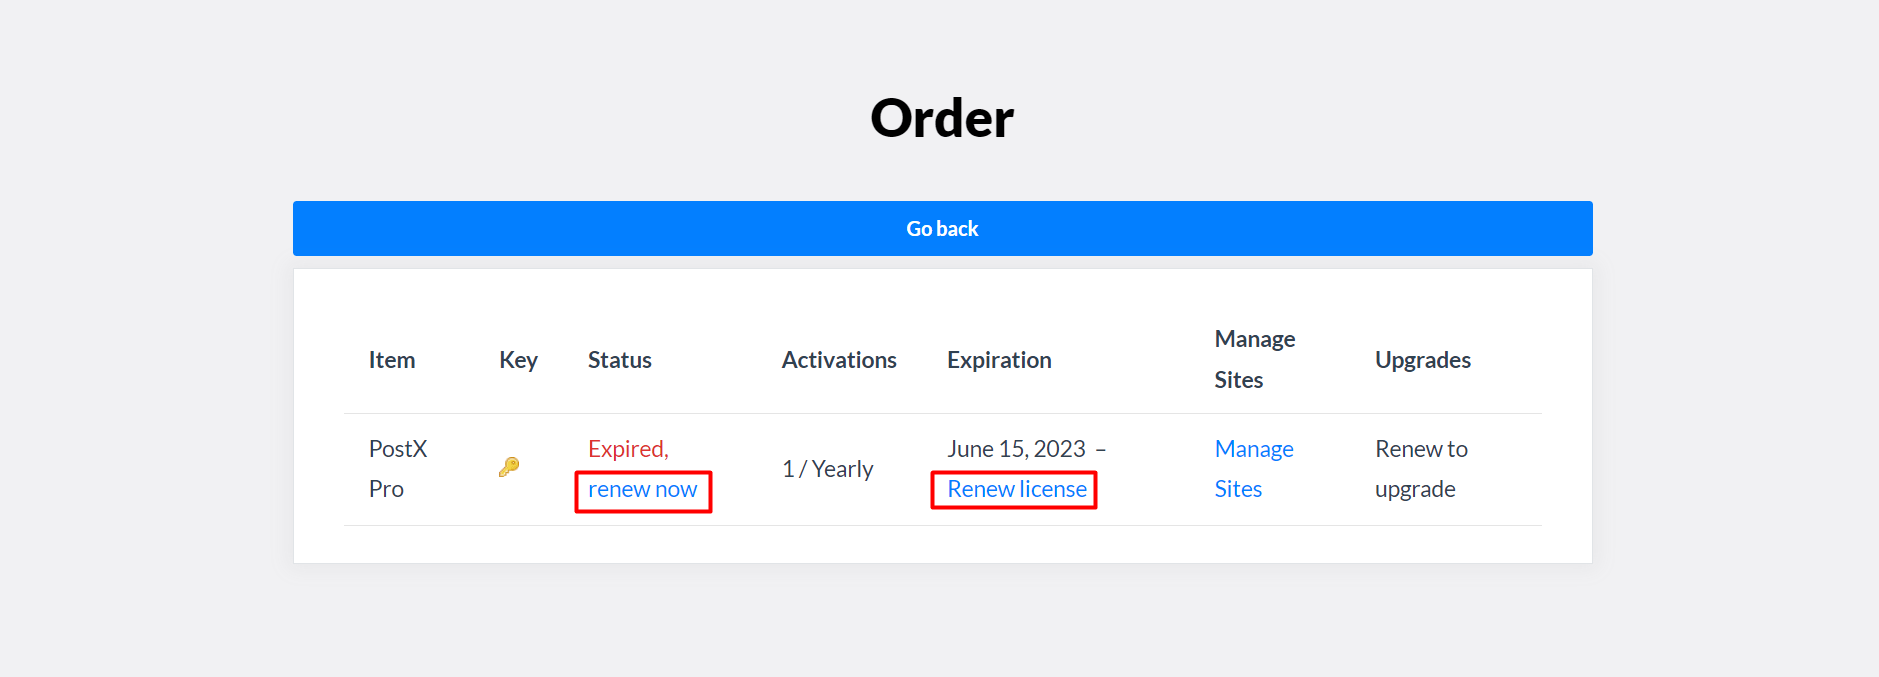Viewport: 1879px width, 677px height.
Task: Select the June 15, 2023 expiration date
Action: point(1015,449)
